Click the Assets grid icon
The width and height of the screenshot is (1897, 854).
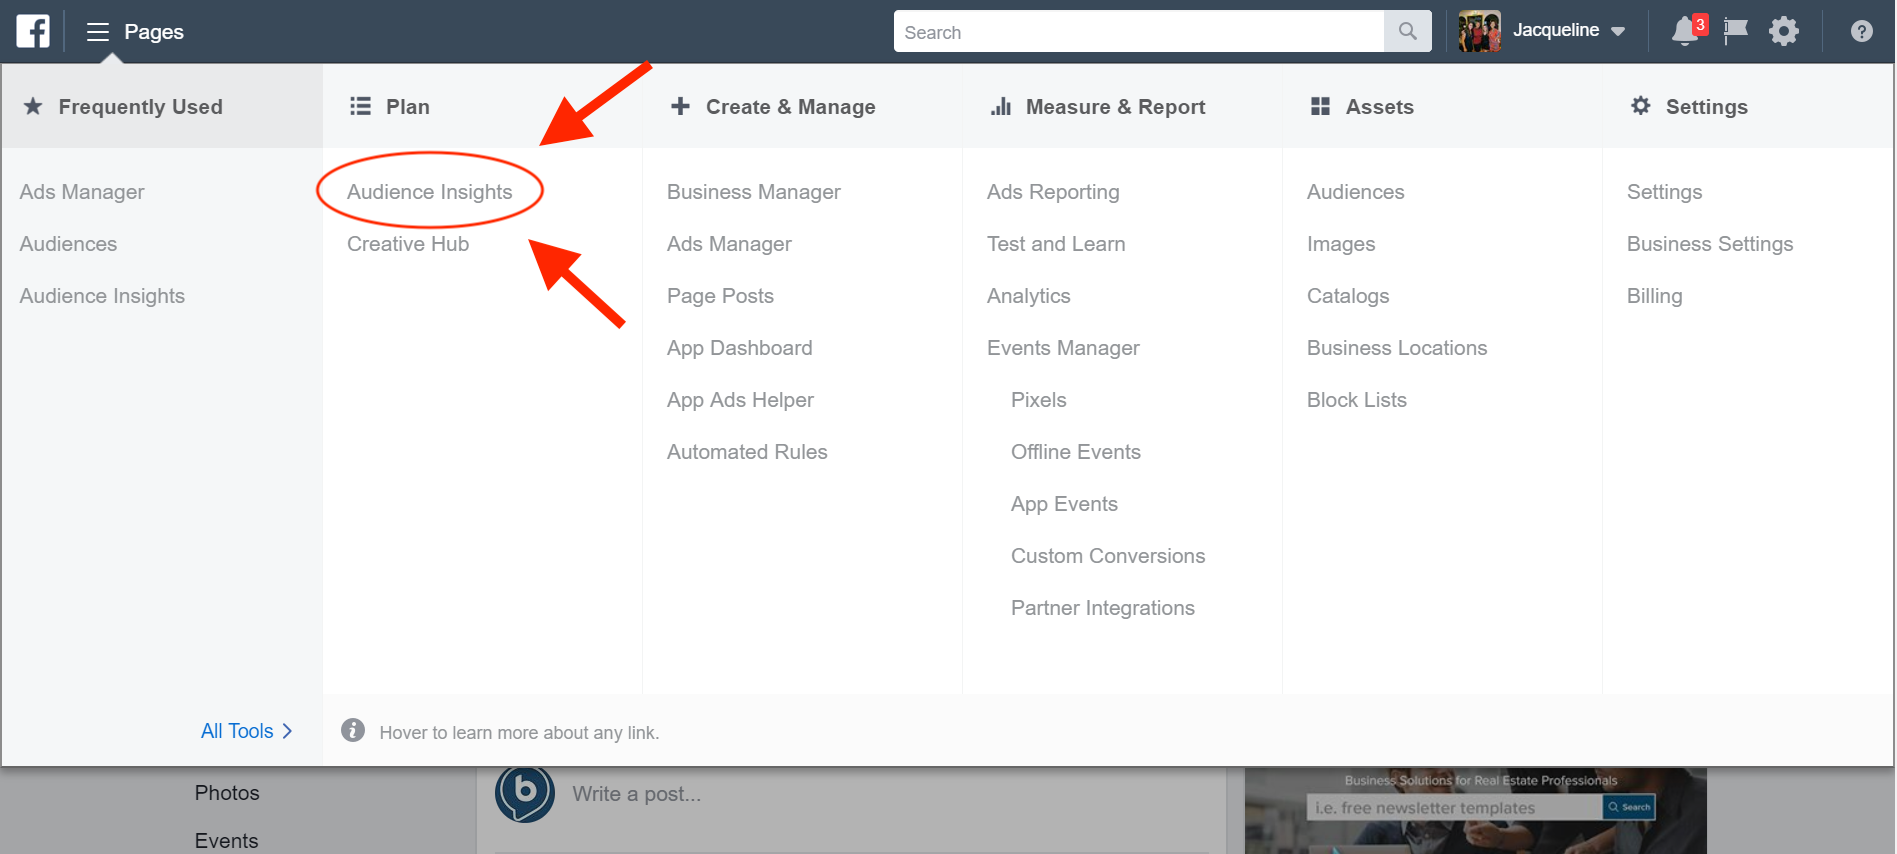[1320, 106]
